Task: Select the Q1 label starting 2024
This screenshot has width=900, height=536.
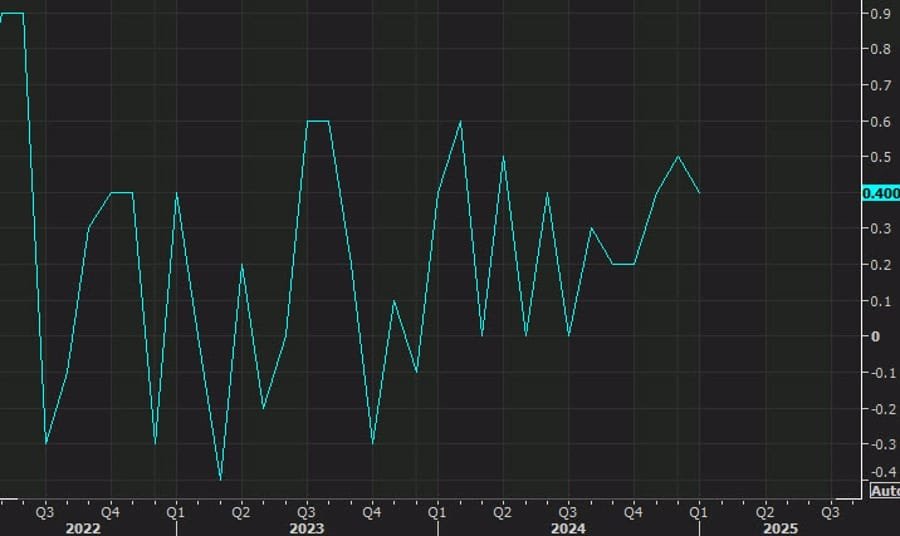Action: 437,511
